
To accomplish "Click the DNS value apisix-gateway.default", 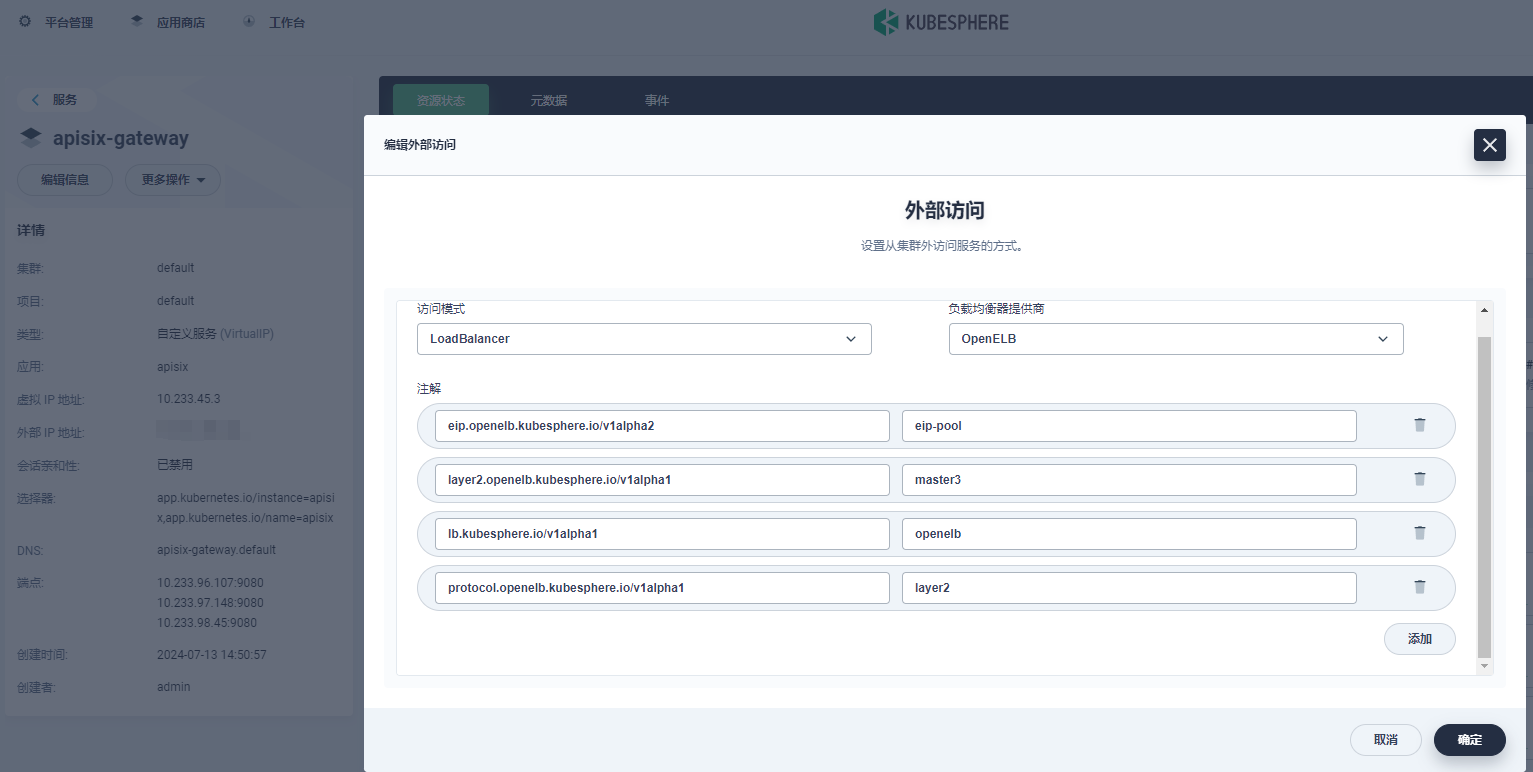I will [x=216, y=550].
